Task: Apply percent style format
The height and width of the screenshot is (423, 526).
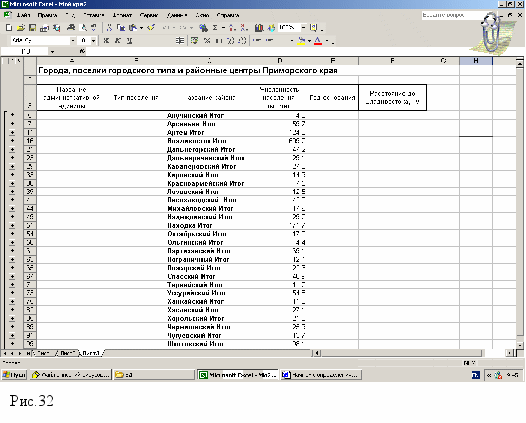Action: (x=207, y=41)
